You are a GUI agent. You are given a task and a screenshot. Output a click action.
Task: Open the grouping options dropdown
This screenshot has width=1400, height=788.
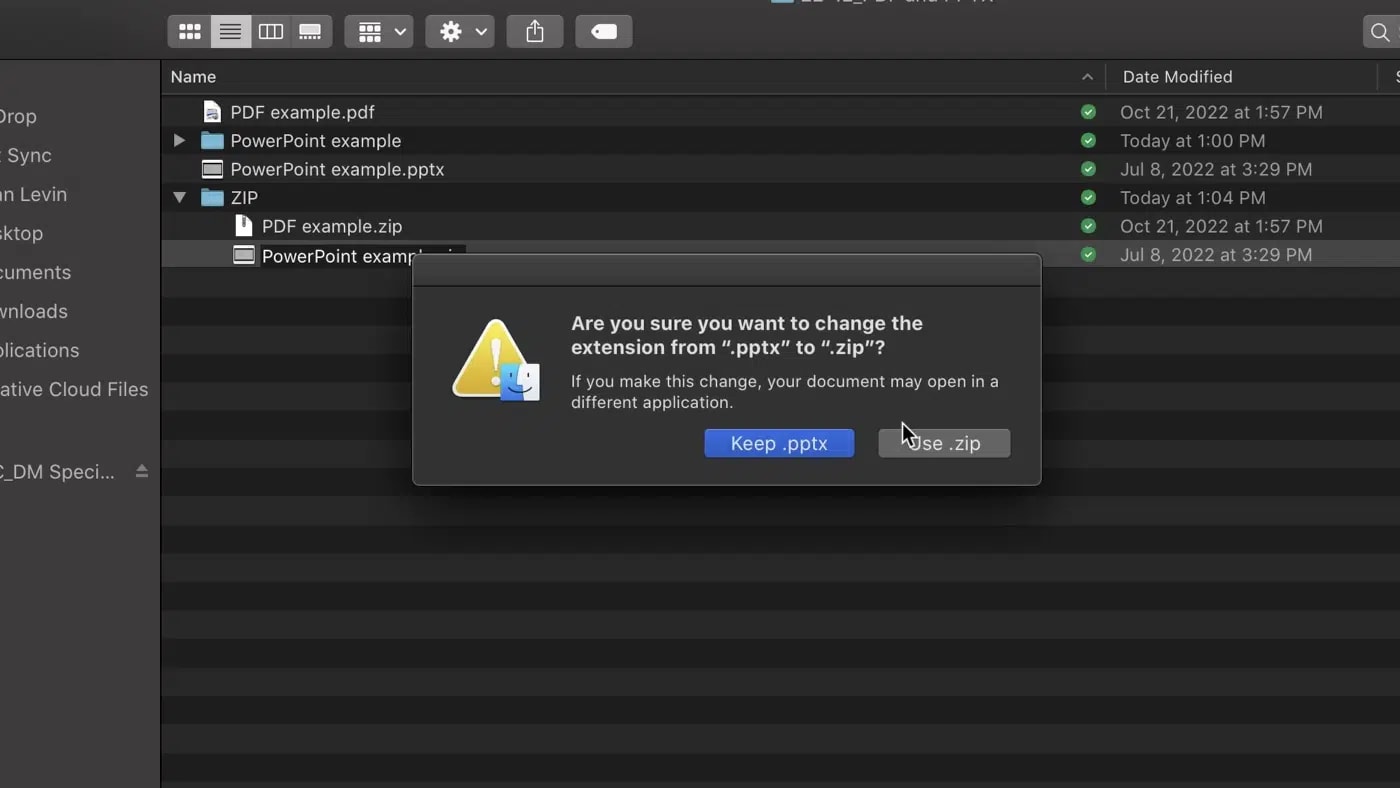point(378,31)
